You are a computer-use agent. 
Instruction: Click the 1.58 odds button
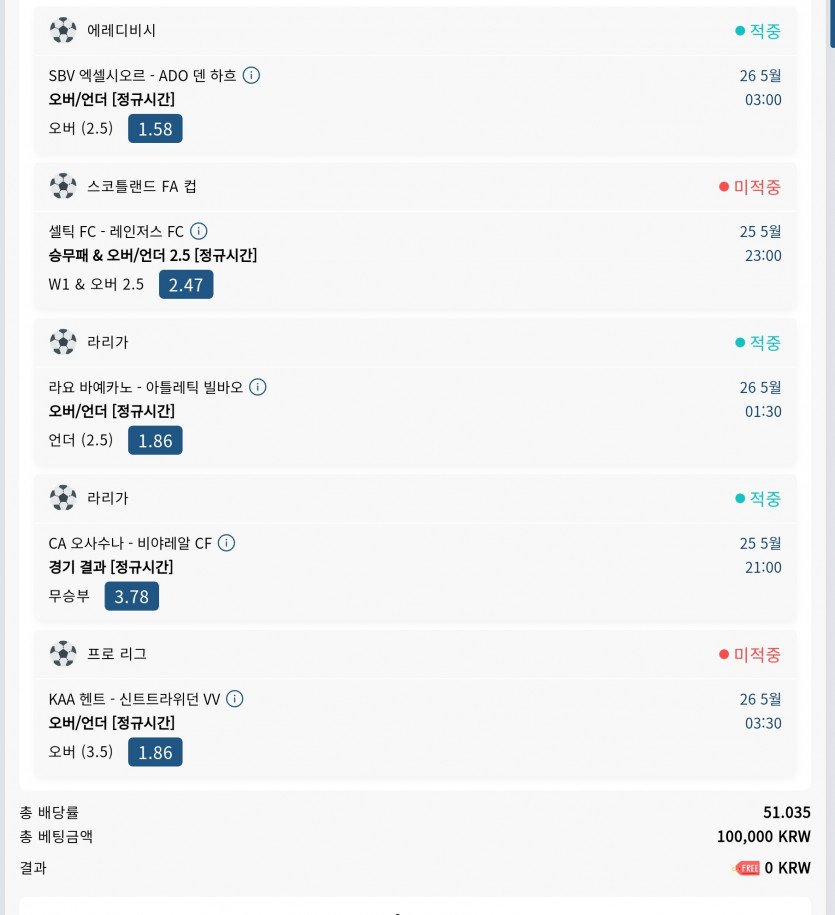tap(155, 129)
